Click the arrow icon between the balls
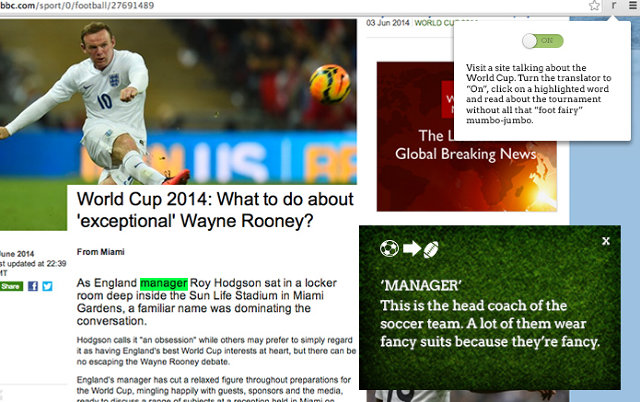 tap(412, 248)
